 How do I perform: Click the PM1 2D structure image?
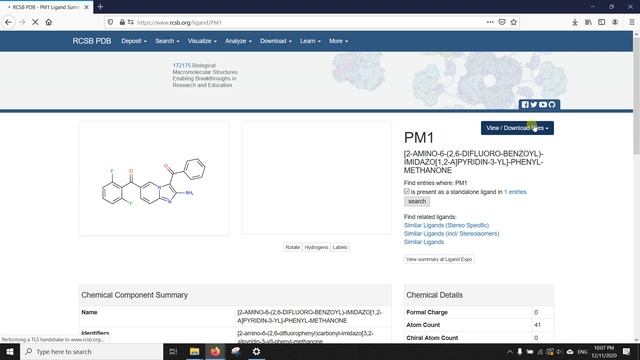point(154,178)
